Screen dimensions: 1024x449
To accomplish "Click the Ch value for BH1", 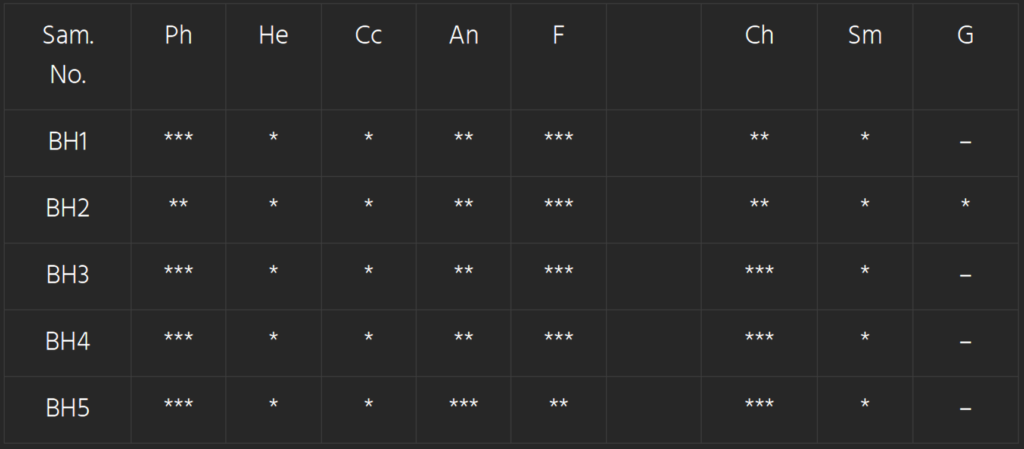I will click(x=759, y=139).
